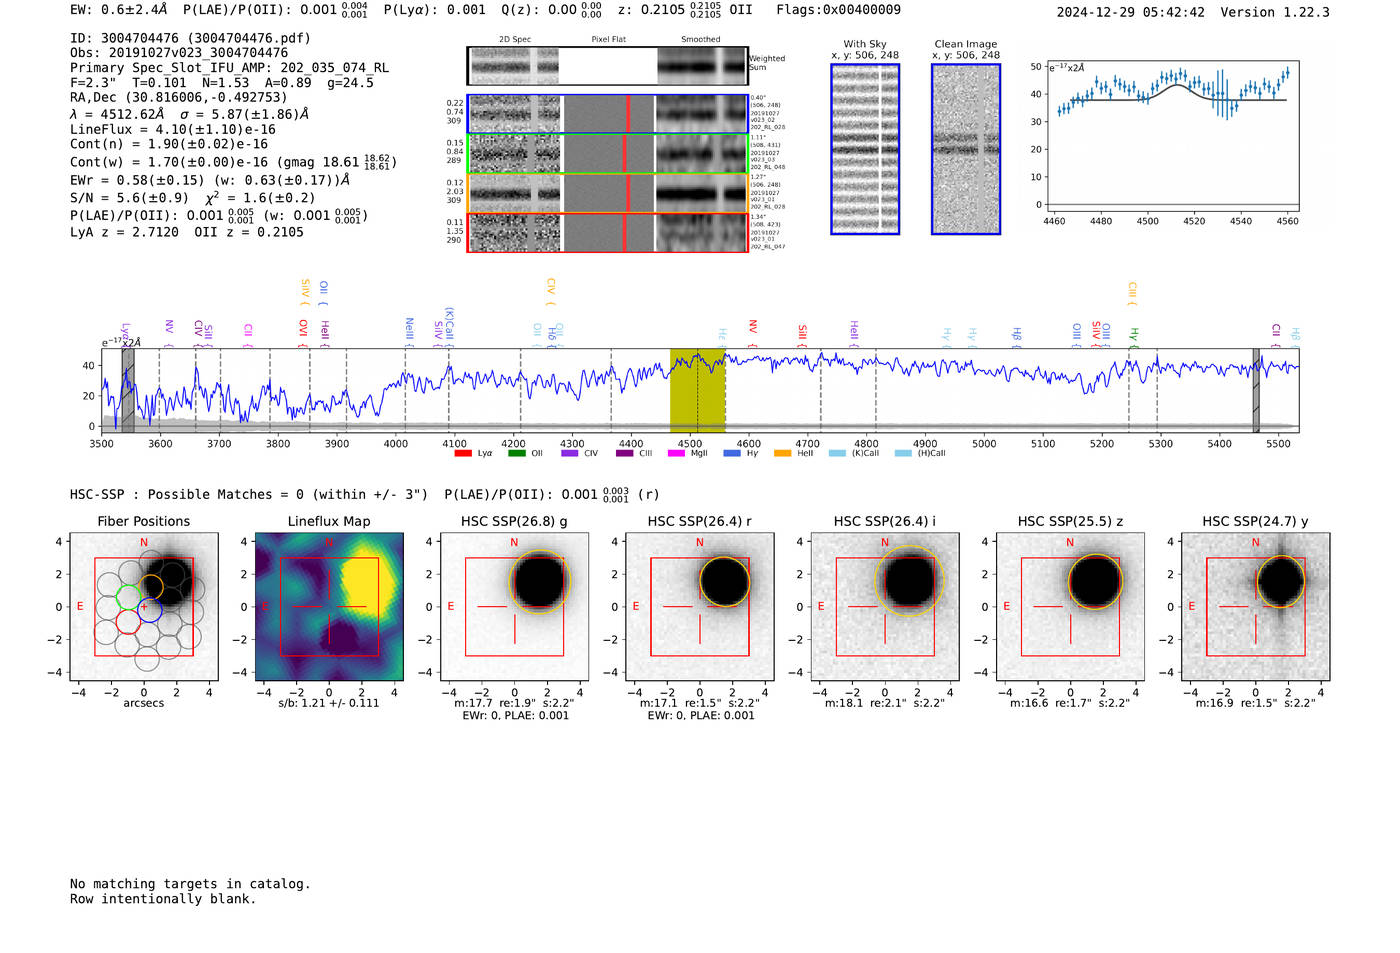The image size is (1400, 953).
Task: Click the 'm:16.9 re:1.5" s:2.2"' caption
Action: [x=1256, y=703]
